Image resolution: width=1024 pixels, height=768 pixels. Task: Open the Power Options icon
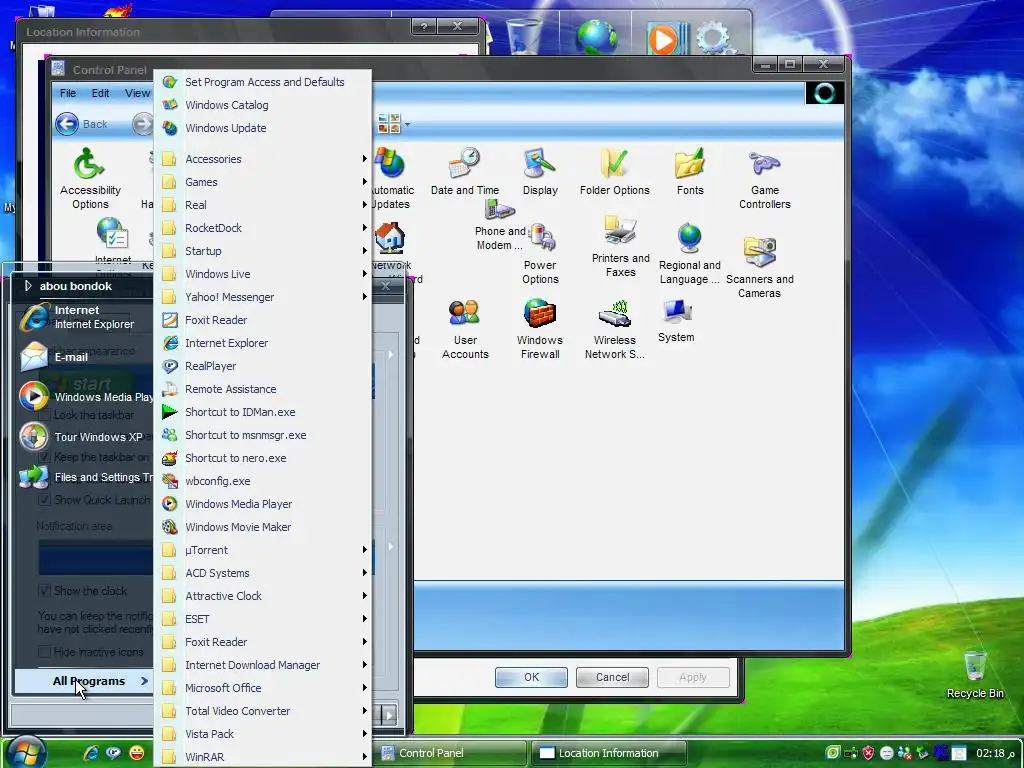(x=540, y=255)
